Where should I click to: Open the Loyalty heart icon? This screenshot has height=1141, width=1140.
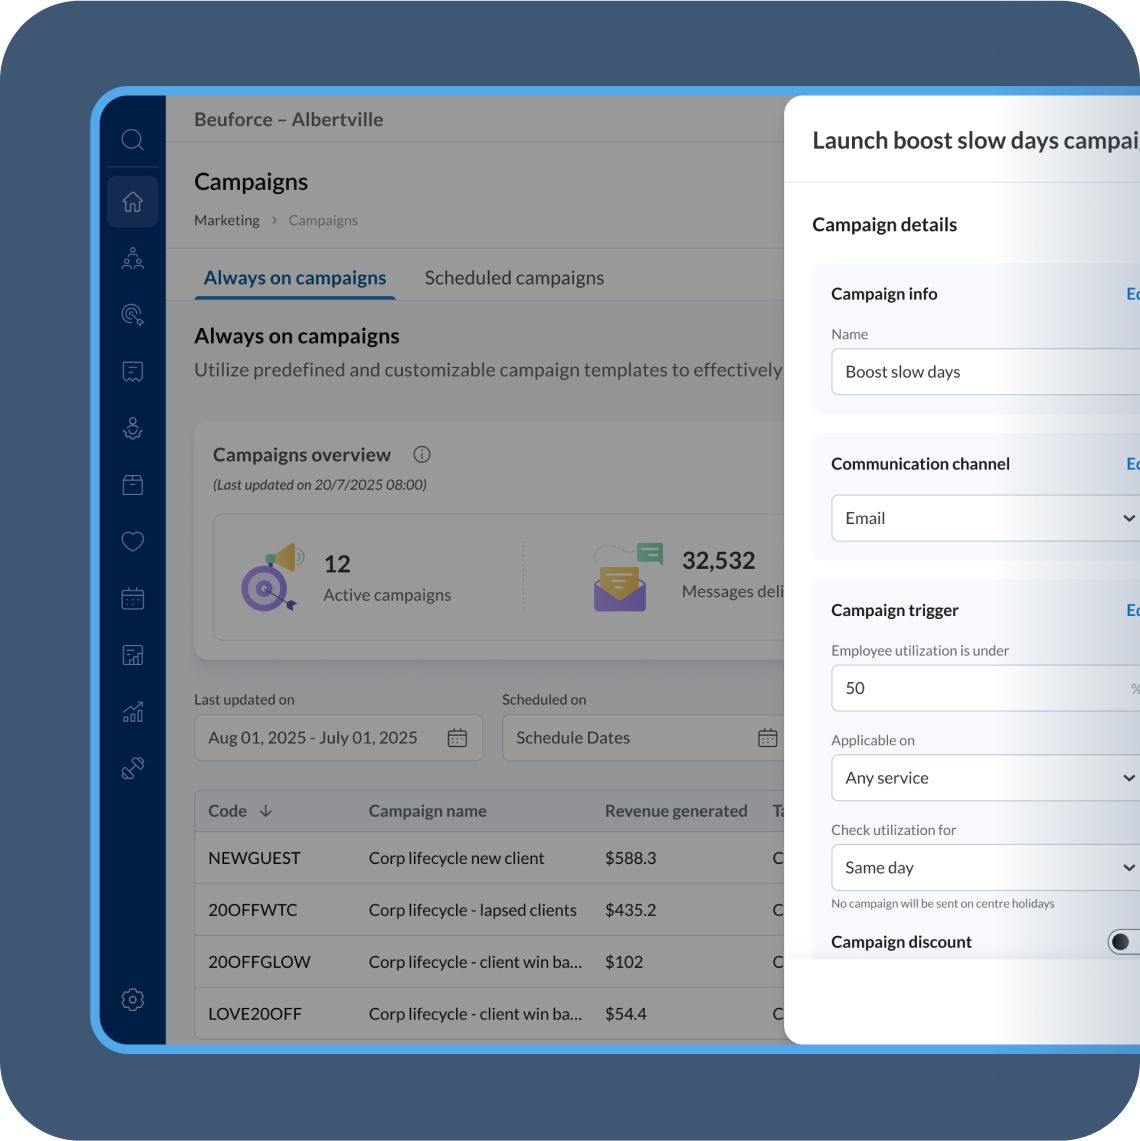click(133, 541)
